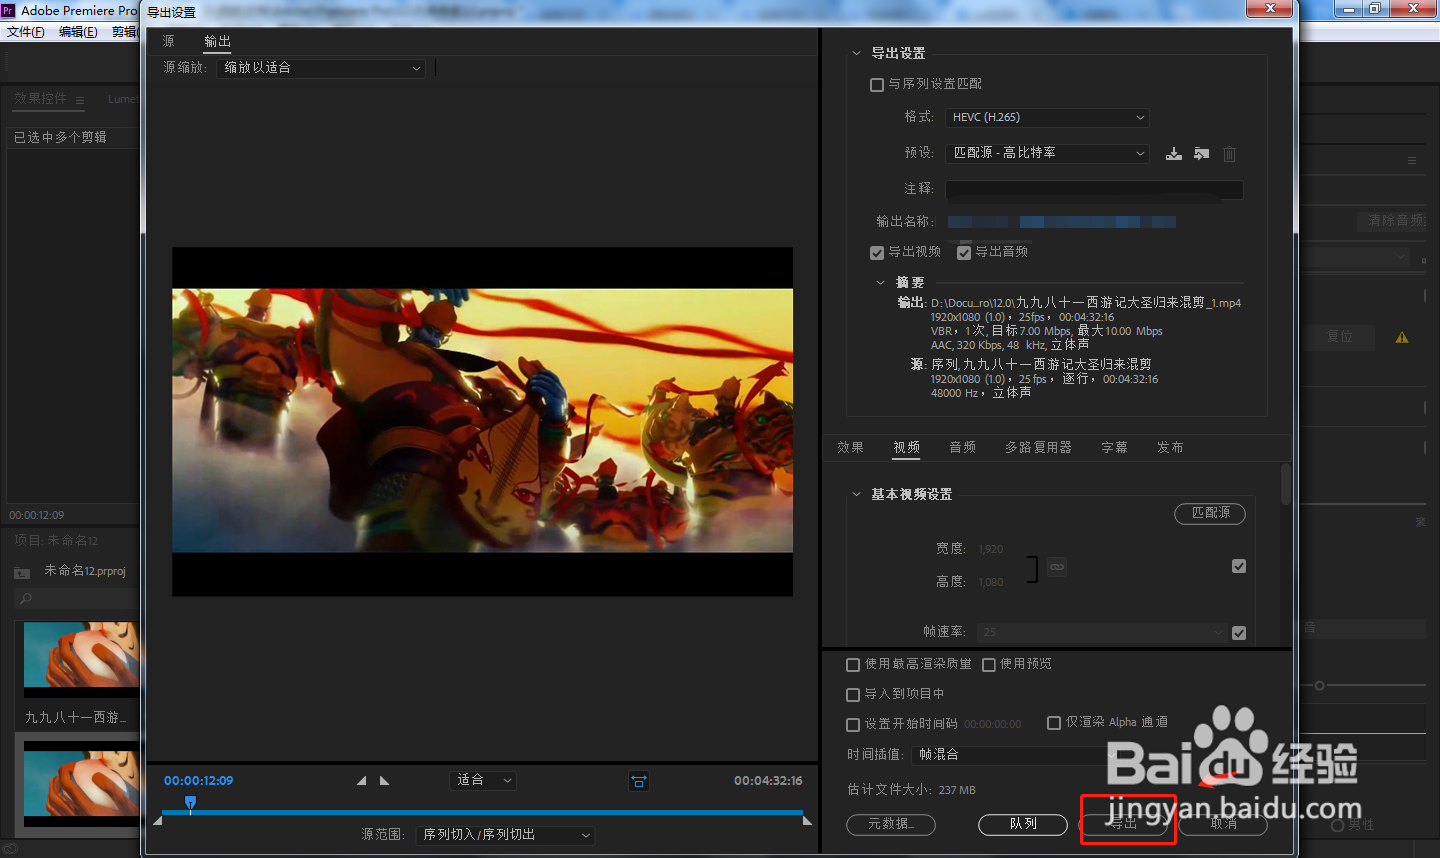This screenshot has height=858, width=1440.
Task: Click the width-height link chain icon
Action: (1057, 567)
